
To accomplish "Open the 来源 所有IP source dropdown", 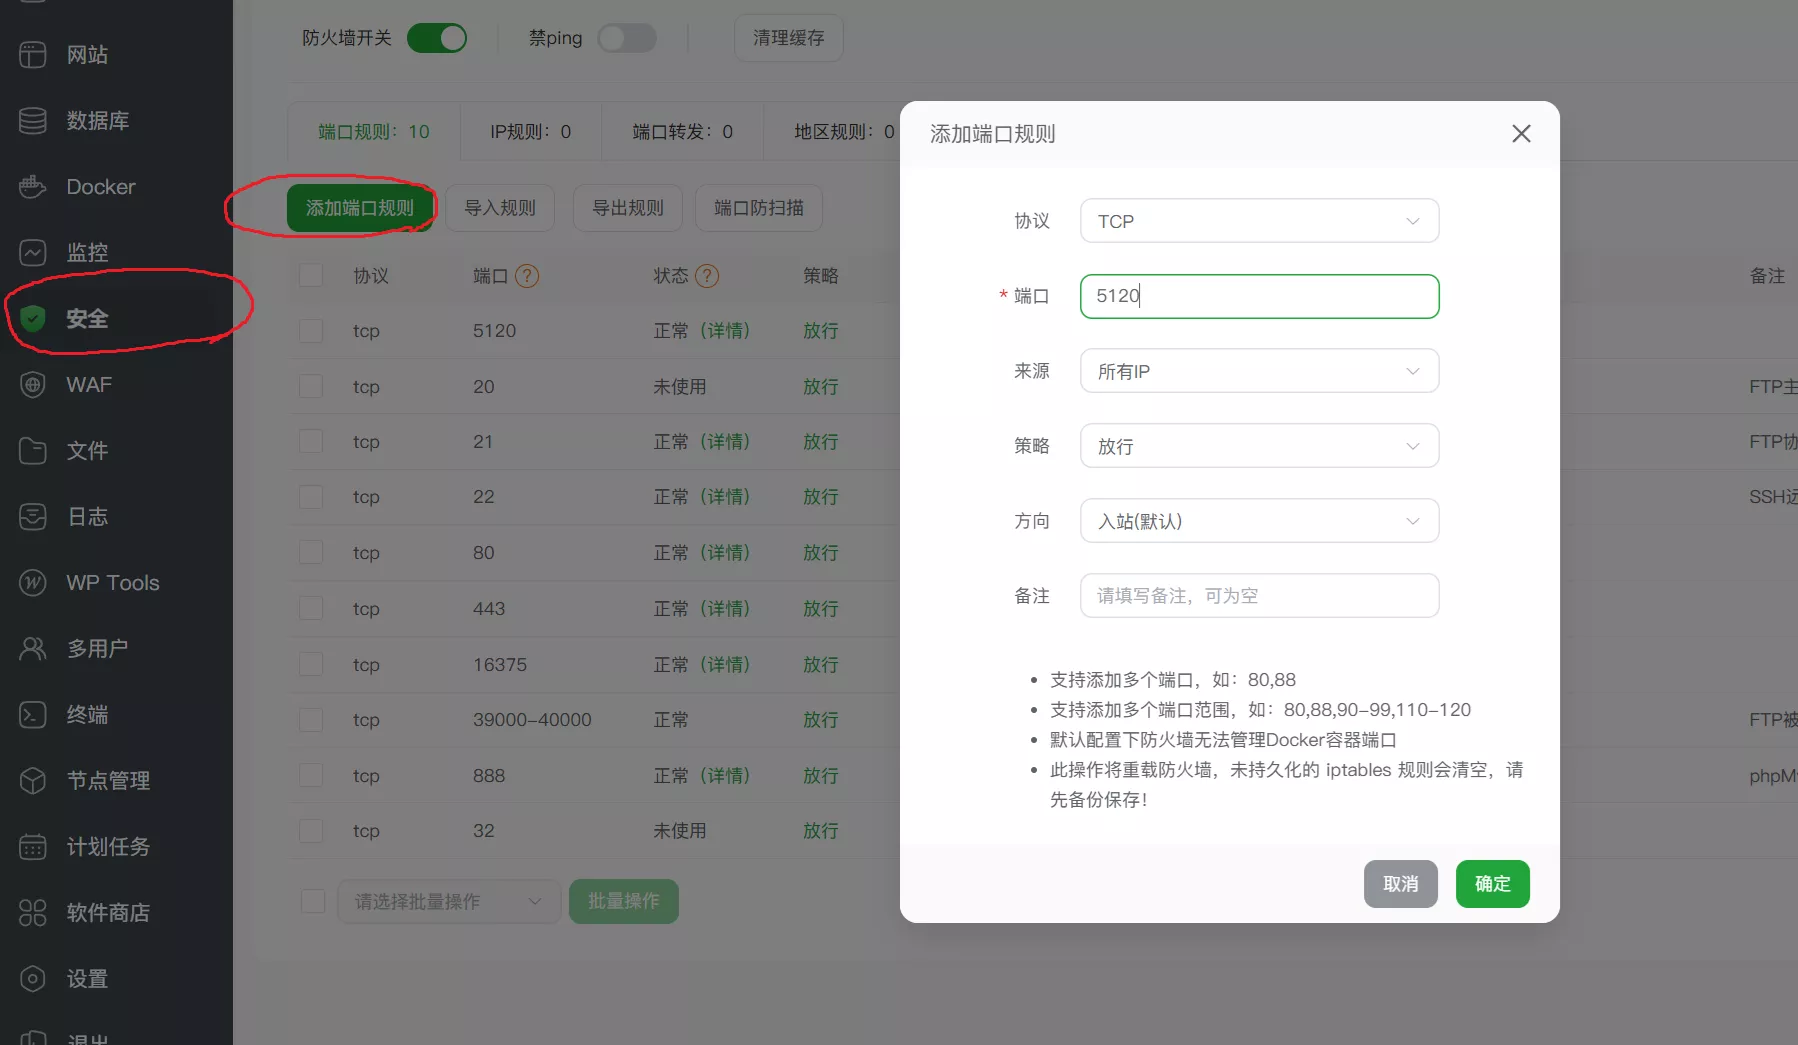I will (1259, 371).
